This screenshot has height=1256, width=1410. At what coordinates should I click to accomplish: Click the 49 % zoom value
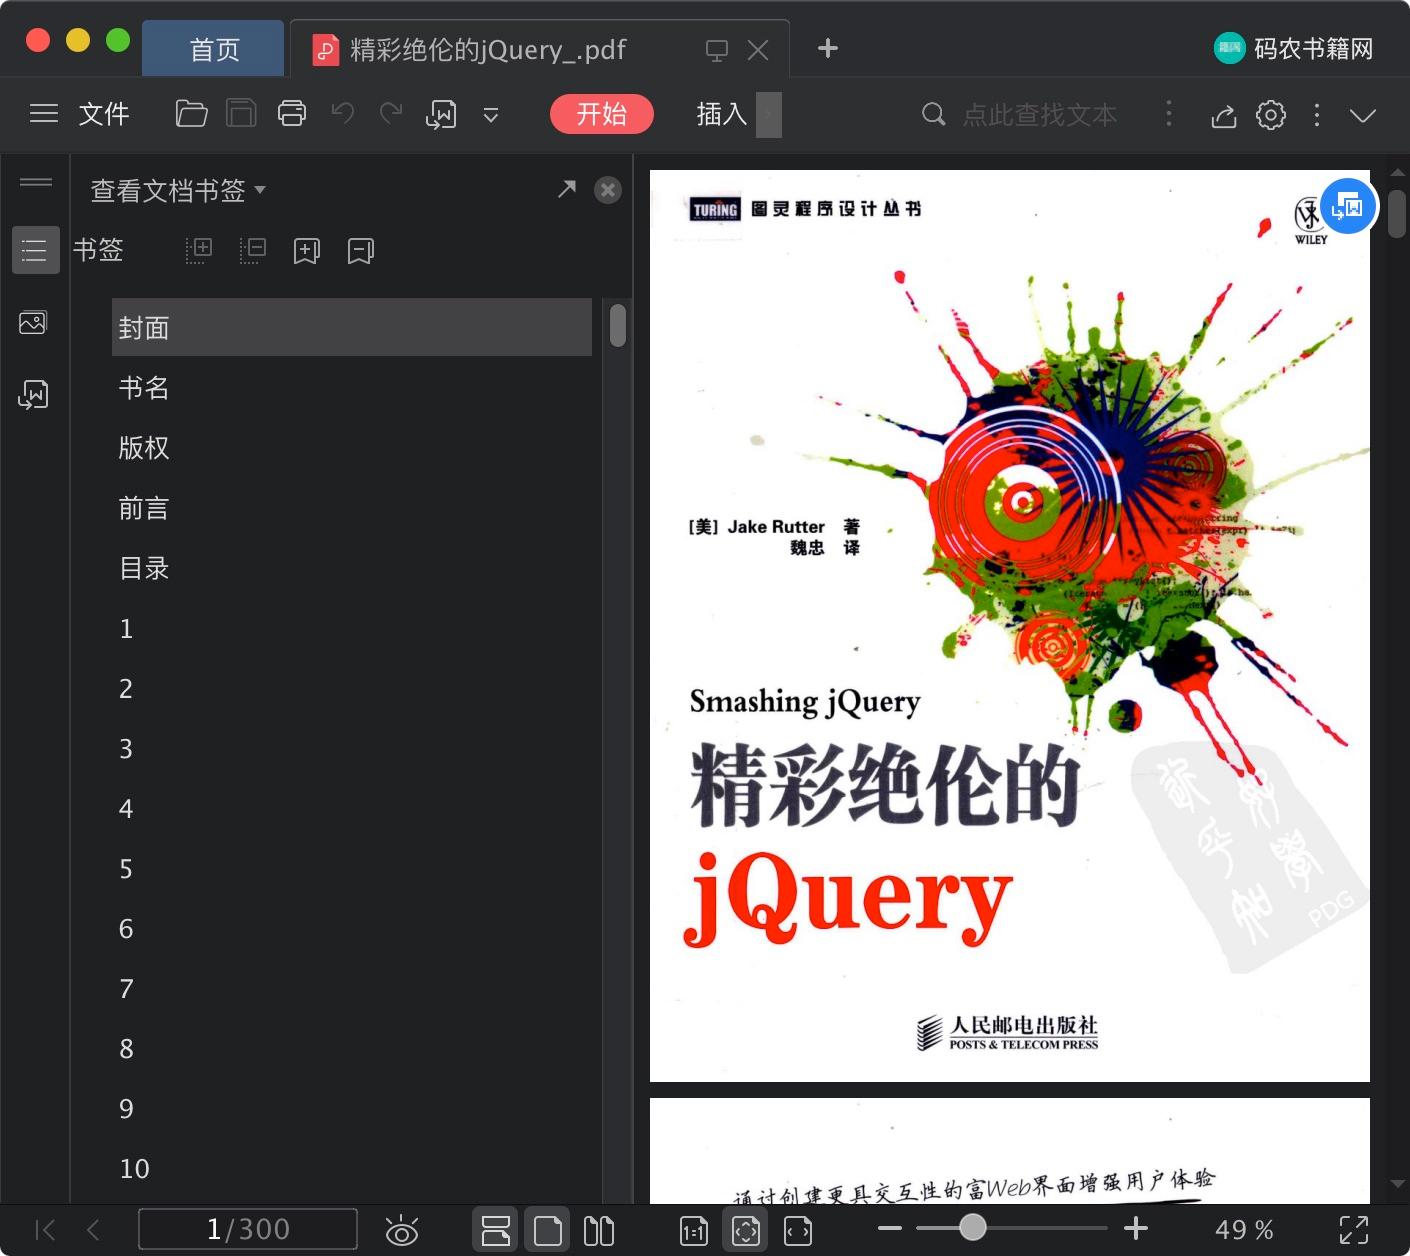(1244, 1229)
